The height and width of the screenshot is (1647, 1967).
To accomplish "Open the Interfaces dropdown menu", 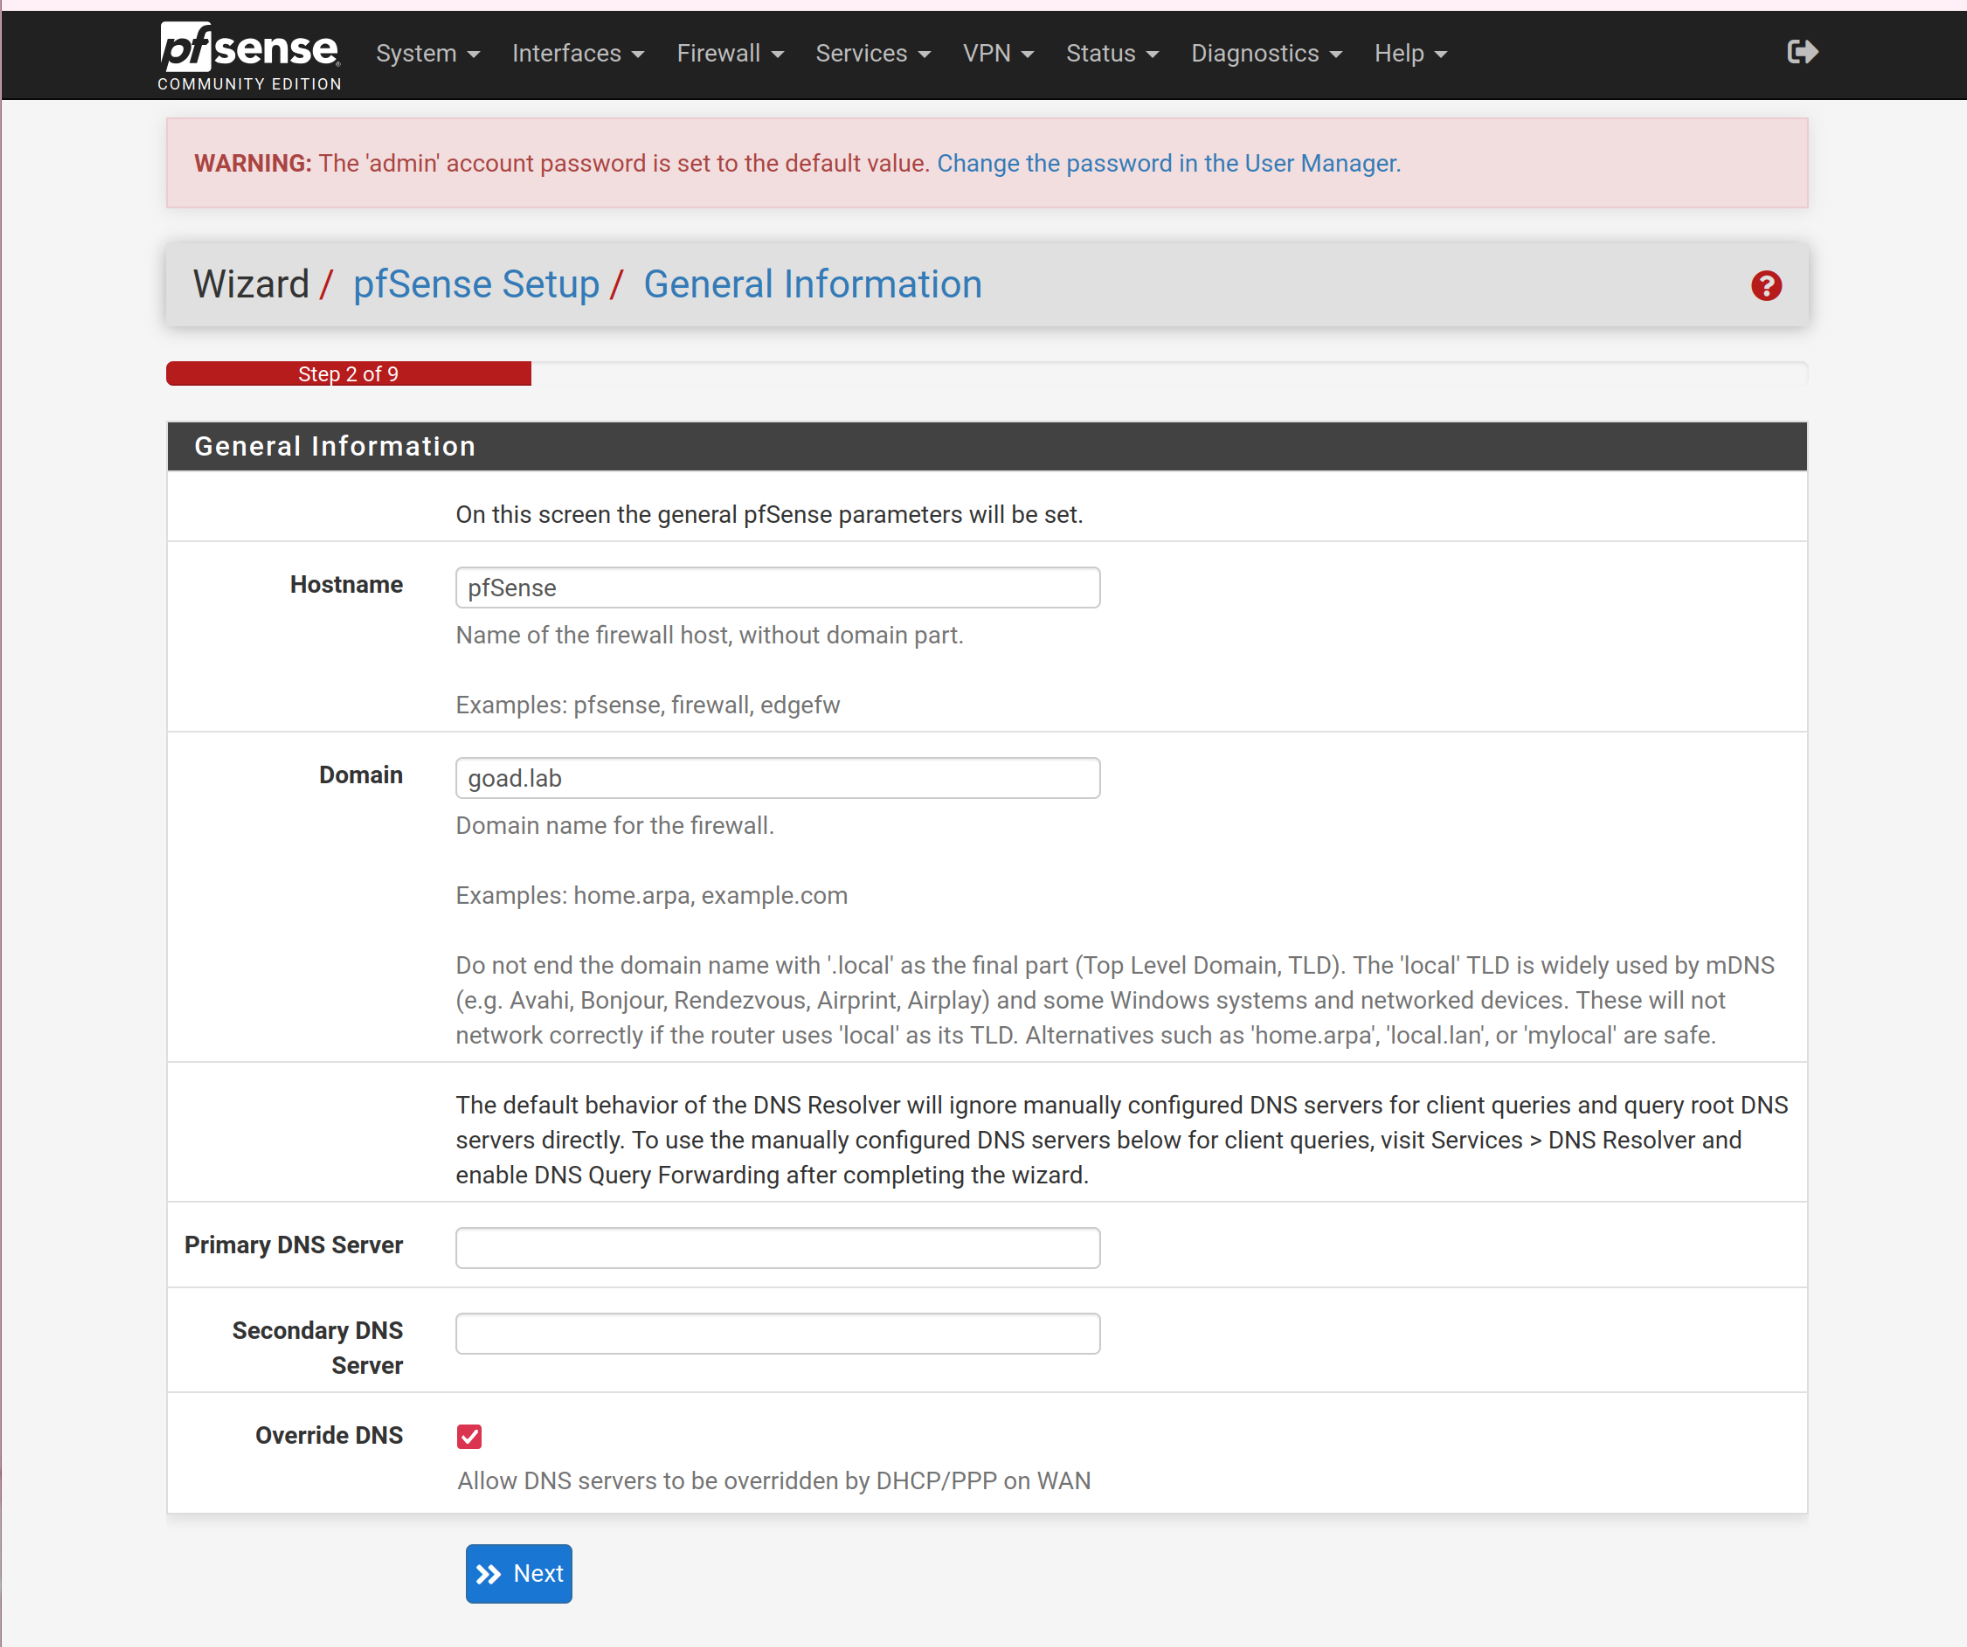I will click(577, 54).
